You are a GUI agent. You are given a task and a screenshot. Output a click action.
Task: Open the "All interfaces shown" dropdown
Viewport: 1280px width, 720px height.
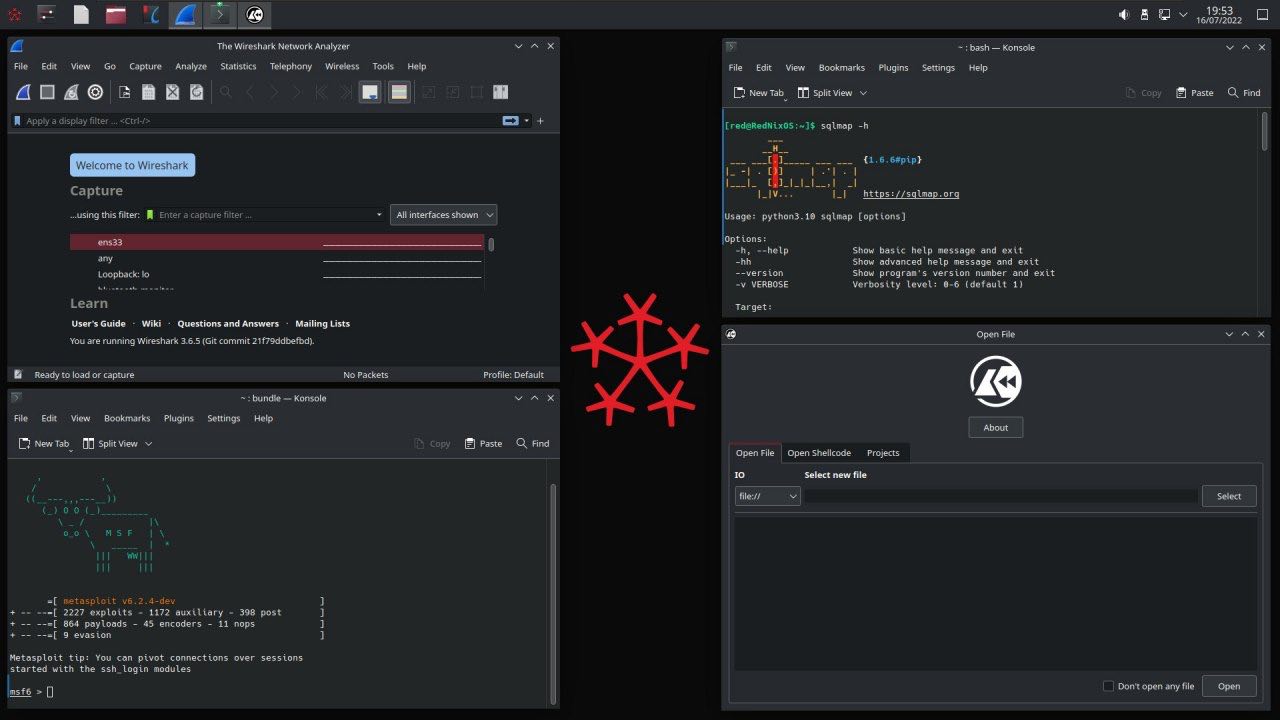(x=443, y=215)
